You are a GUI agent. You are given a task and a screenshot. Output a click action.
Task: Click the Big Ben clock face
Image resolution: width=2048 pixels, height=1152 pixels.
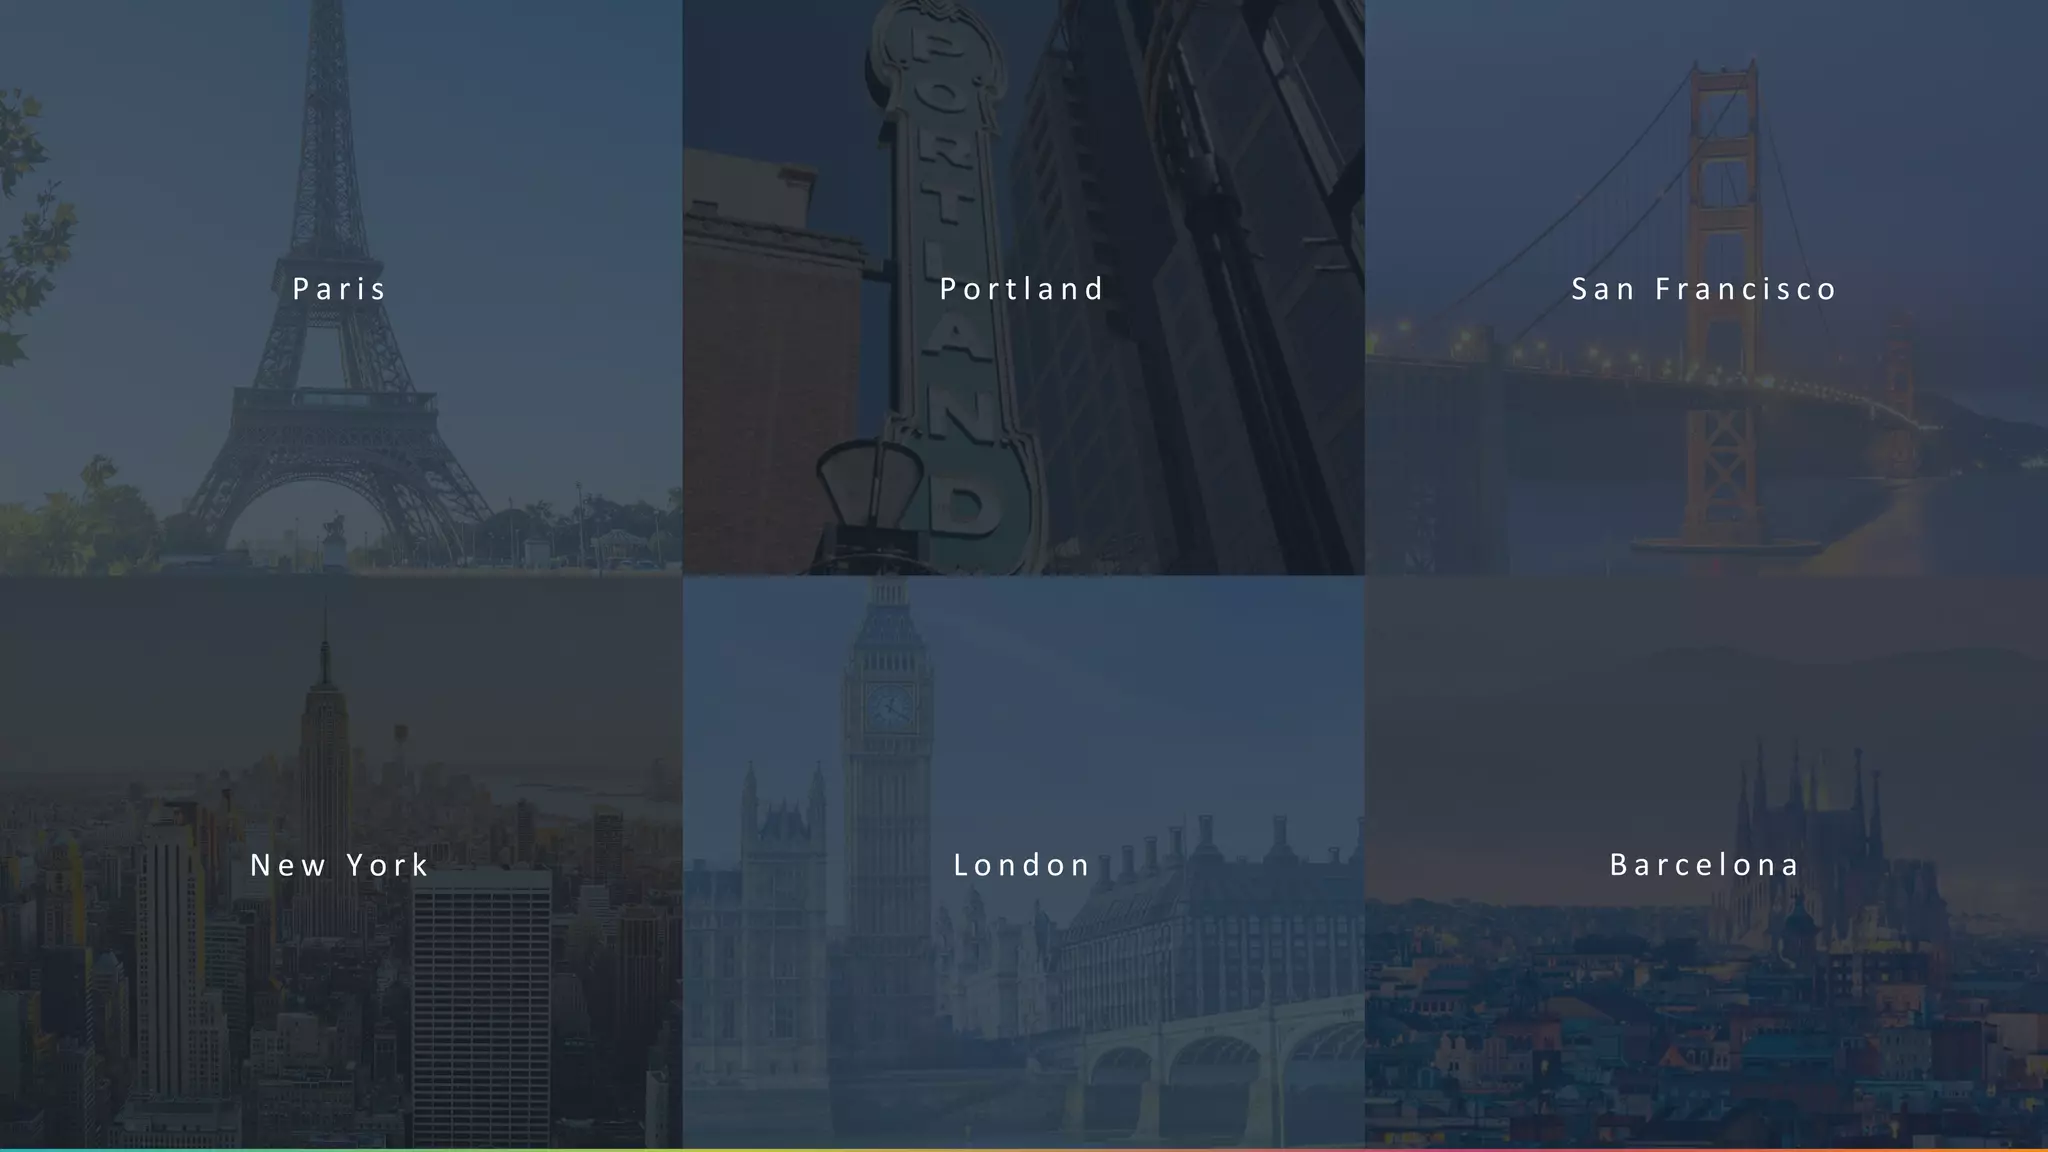888,707
